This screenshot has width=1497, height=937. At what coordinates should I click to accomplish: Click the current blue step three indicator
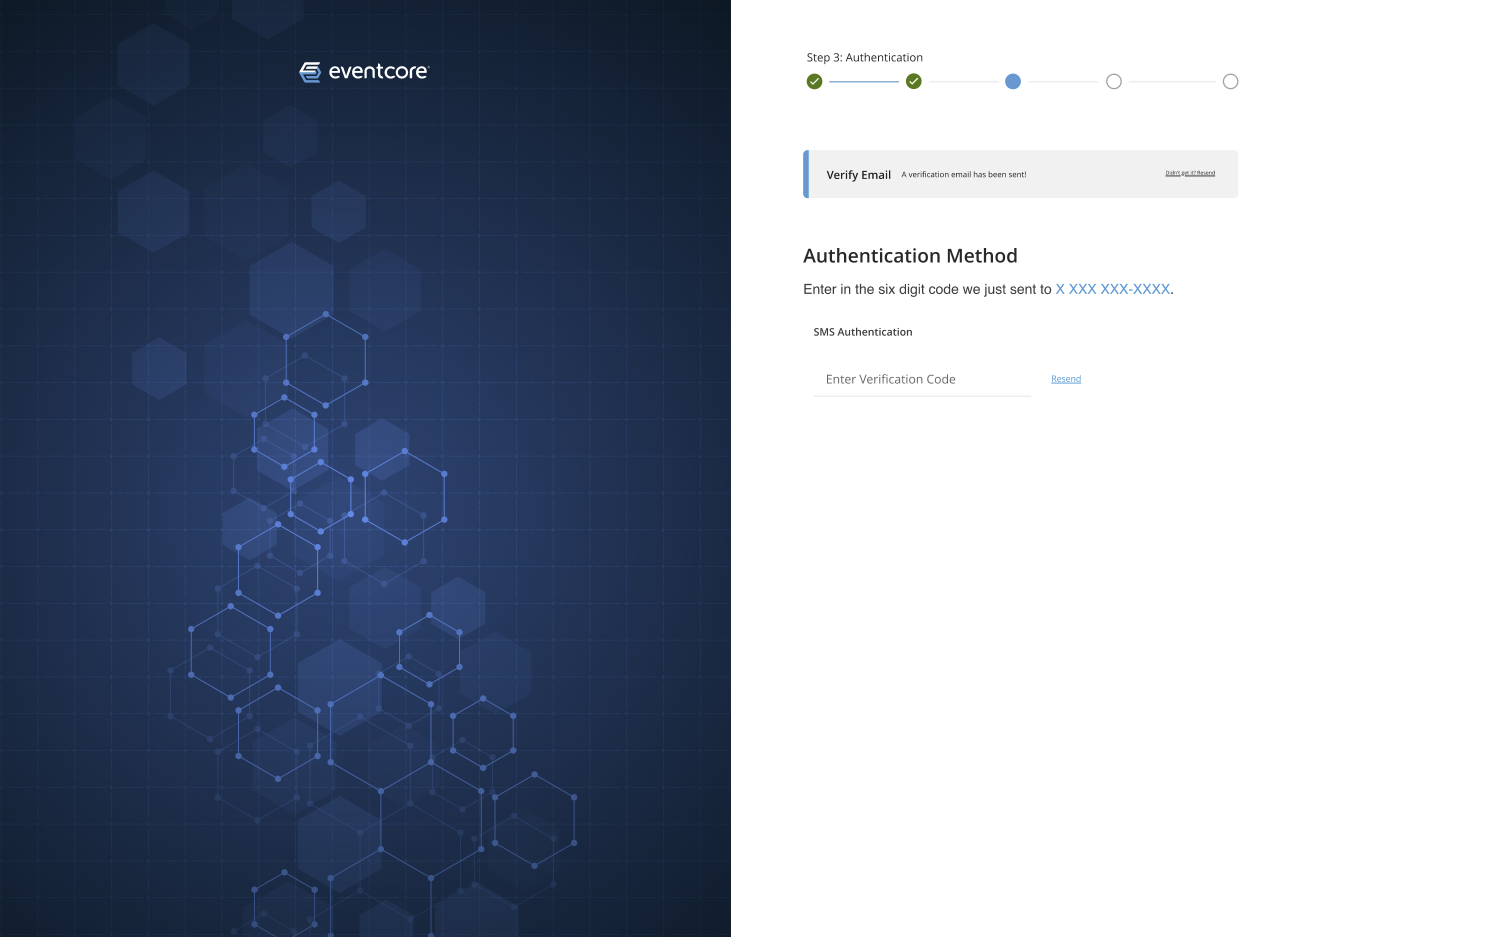pyautogui.click(x=1013, y=82)
